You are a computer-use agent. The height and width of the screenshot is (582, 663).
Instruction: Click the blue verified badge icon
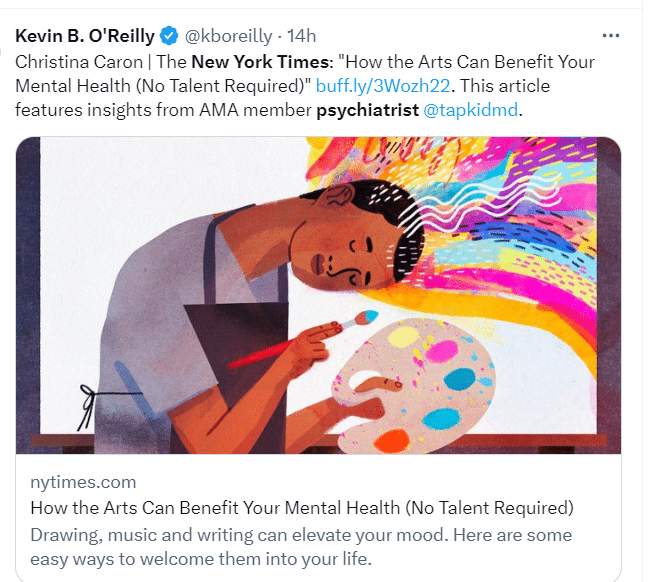(x=169, y=37)
